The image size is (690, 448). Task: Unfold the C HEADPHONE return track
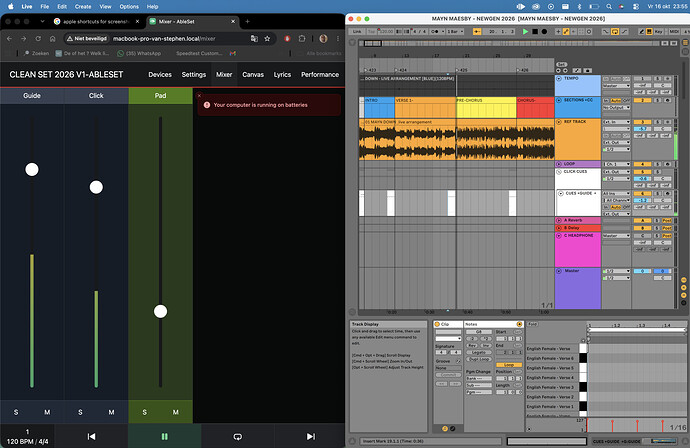coord(559,236)
